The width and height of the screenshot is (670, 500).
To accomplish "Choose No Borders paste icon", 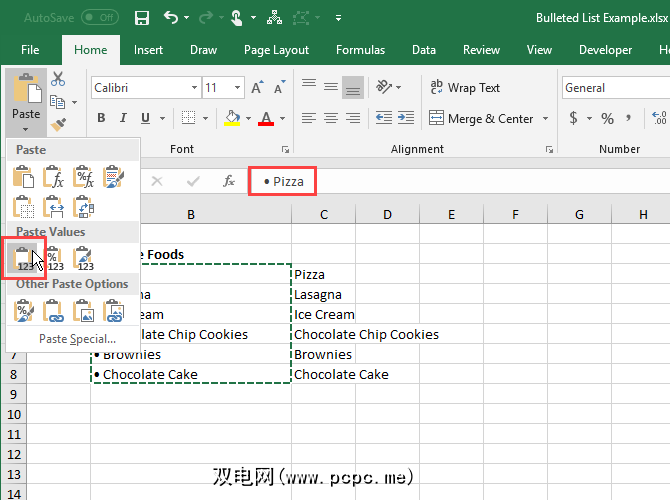I will 24,206.
